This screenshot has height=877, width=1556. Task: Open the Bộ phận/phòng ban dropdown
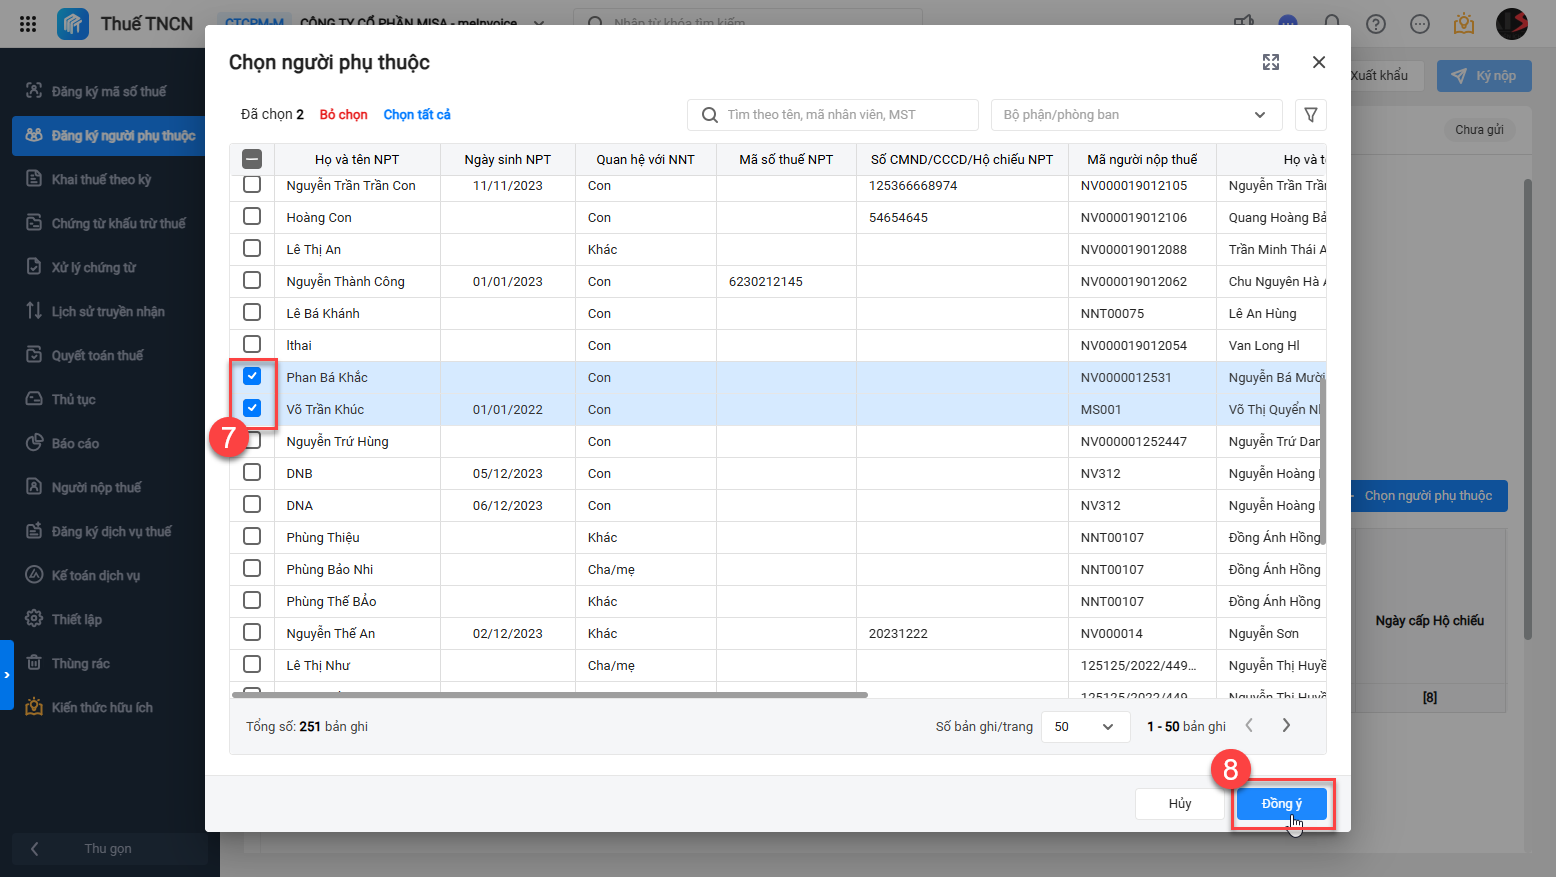click(x=1137, y=115)
